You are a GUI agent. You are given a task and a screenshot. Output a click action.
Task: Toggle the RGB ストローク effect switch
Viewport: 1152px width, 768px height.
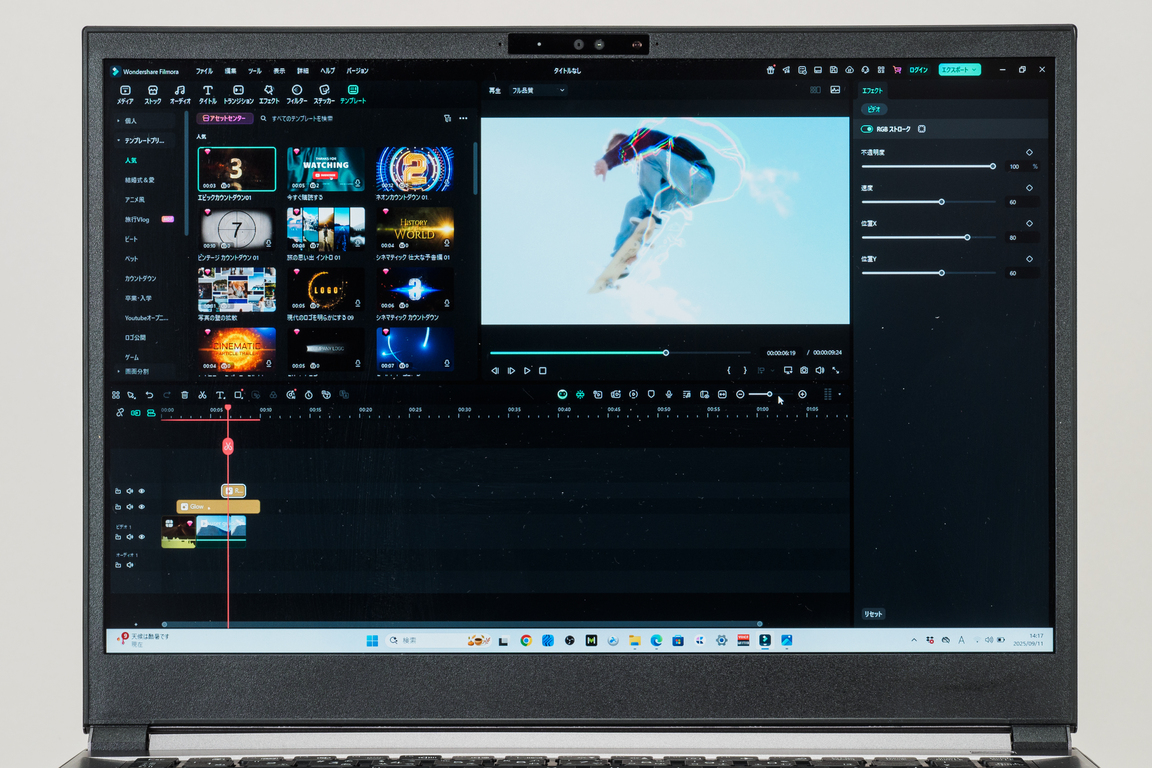[x=867, y=129]
